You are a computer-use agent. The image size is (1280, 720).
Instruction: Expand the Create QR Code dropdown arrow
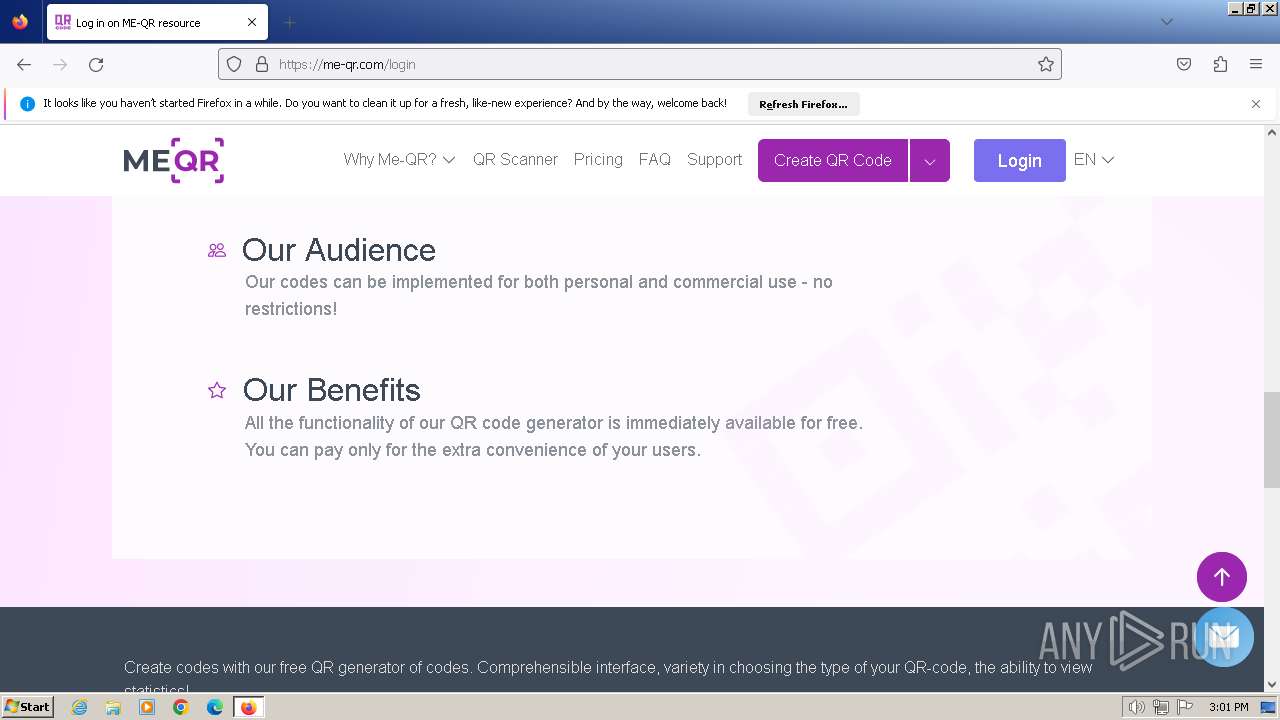(930, 160)
